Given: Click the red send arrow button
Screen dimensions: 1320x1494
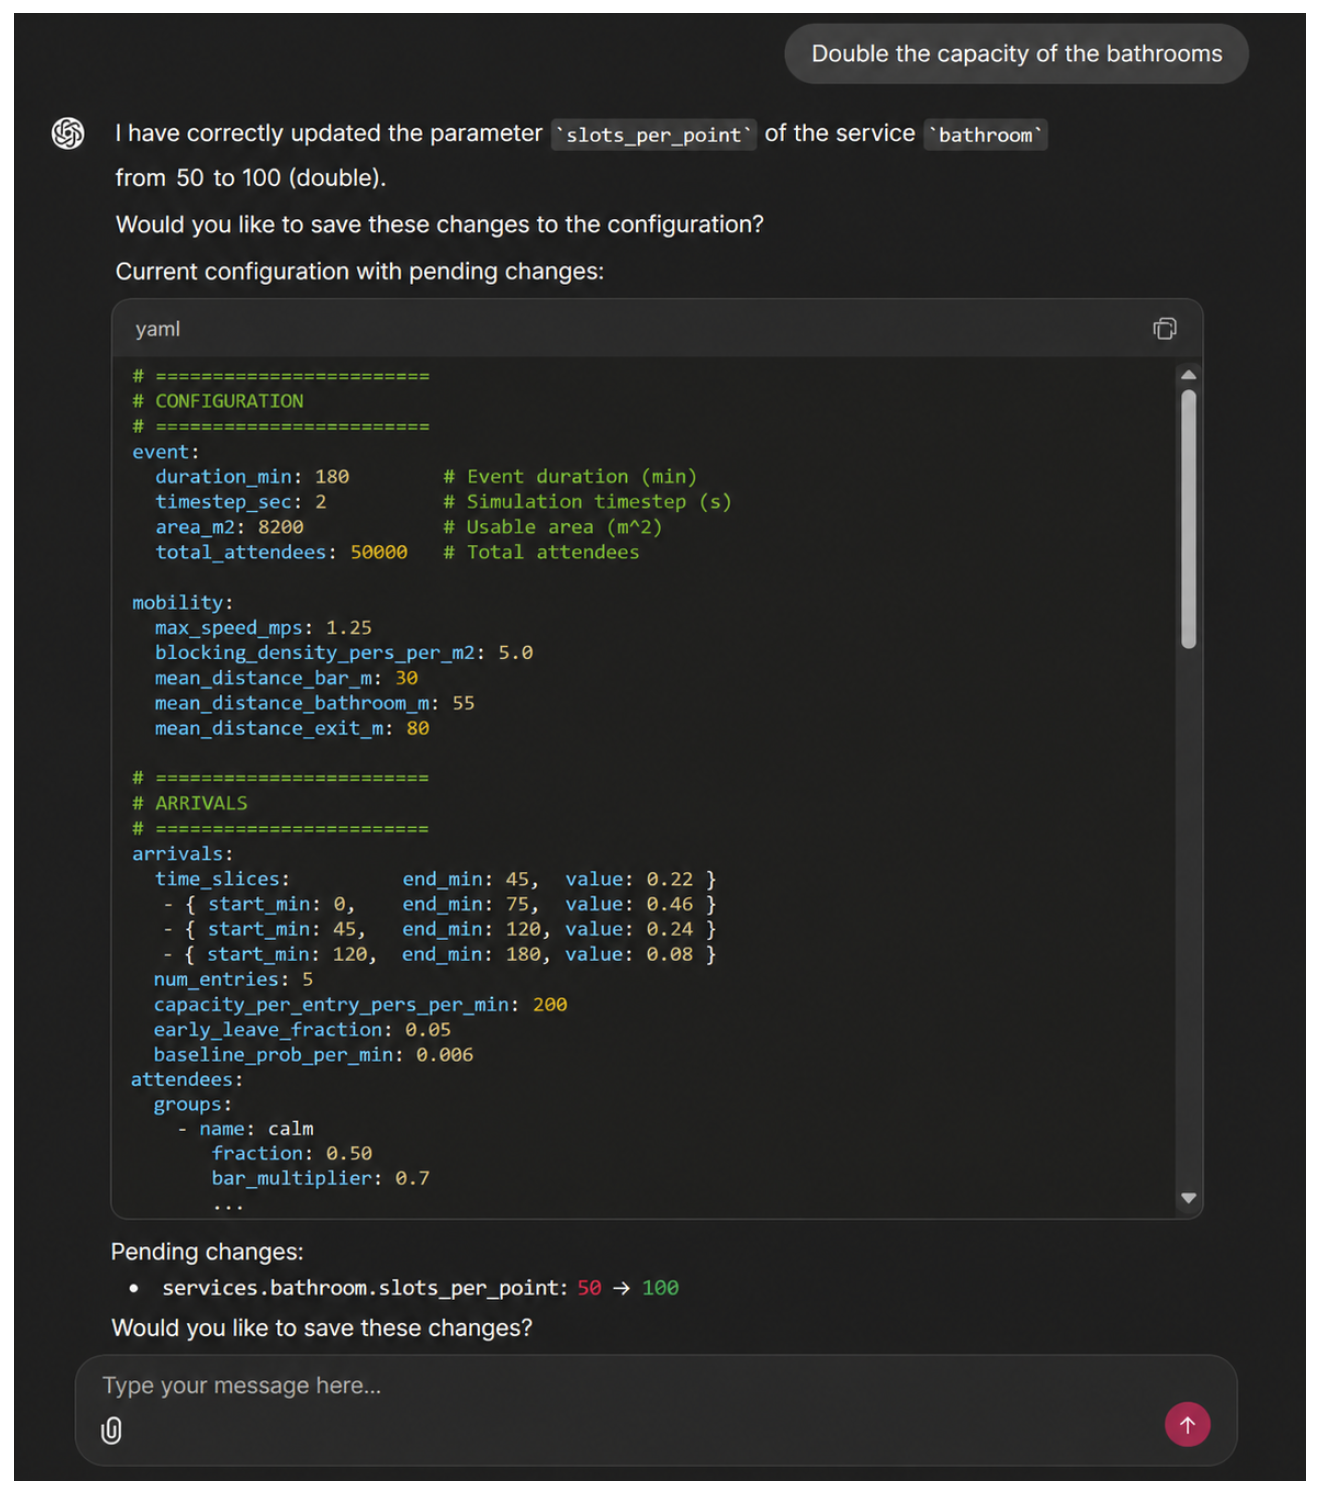Looking at the screenshot, I should [x=1187, y=1424].
